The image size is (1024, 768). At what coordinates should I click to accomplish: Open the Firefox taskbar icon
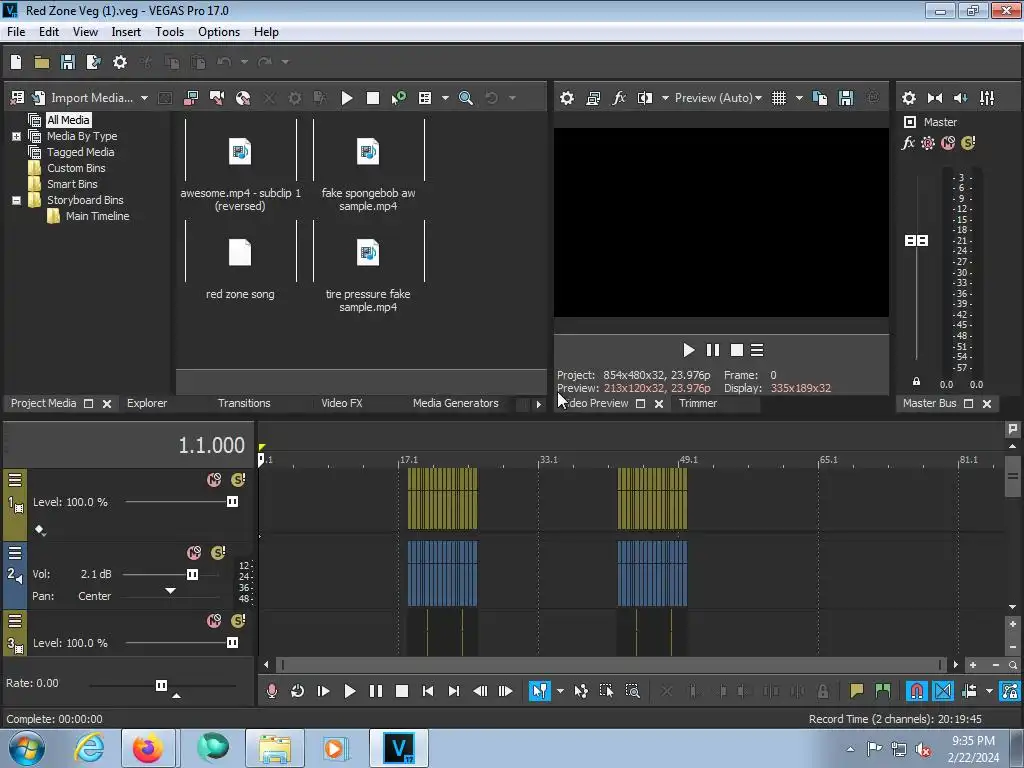click(148, 748)
